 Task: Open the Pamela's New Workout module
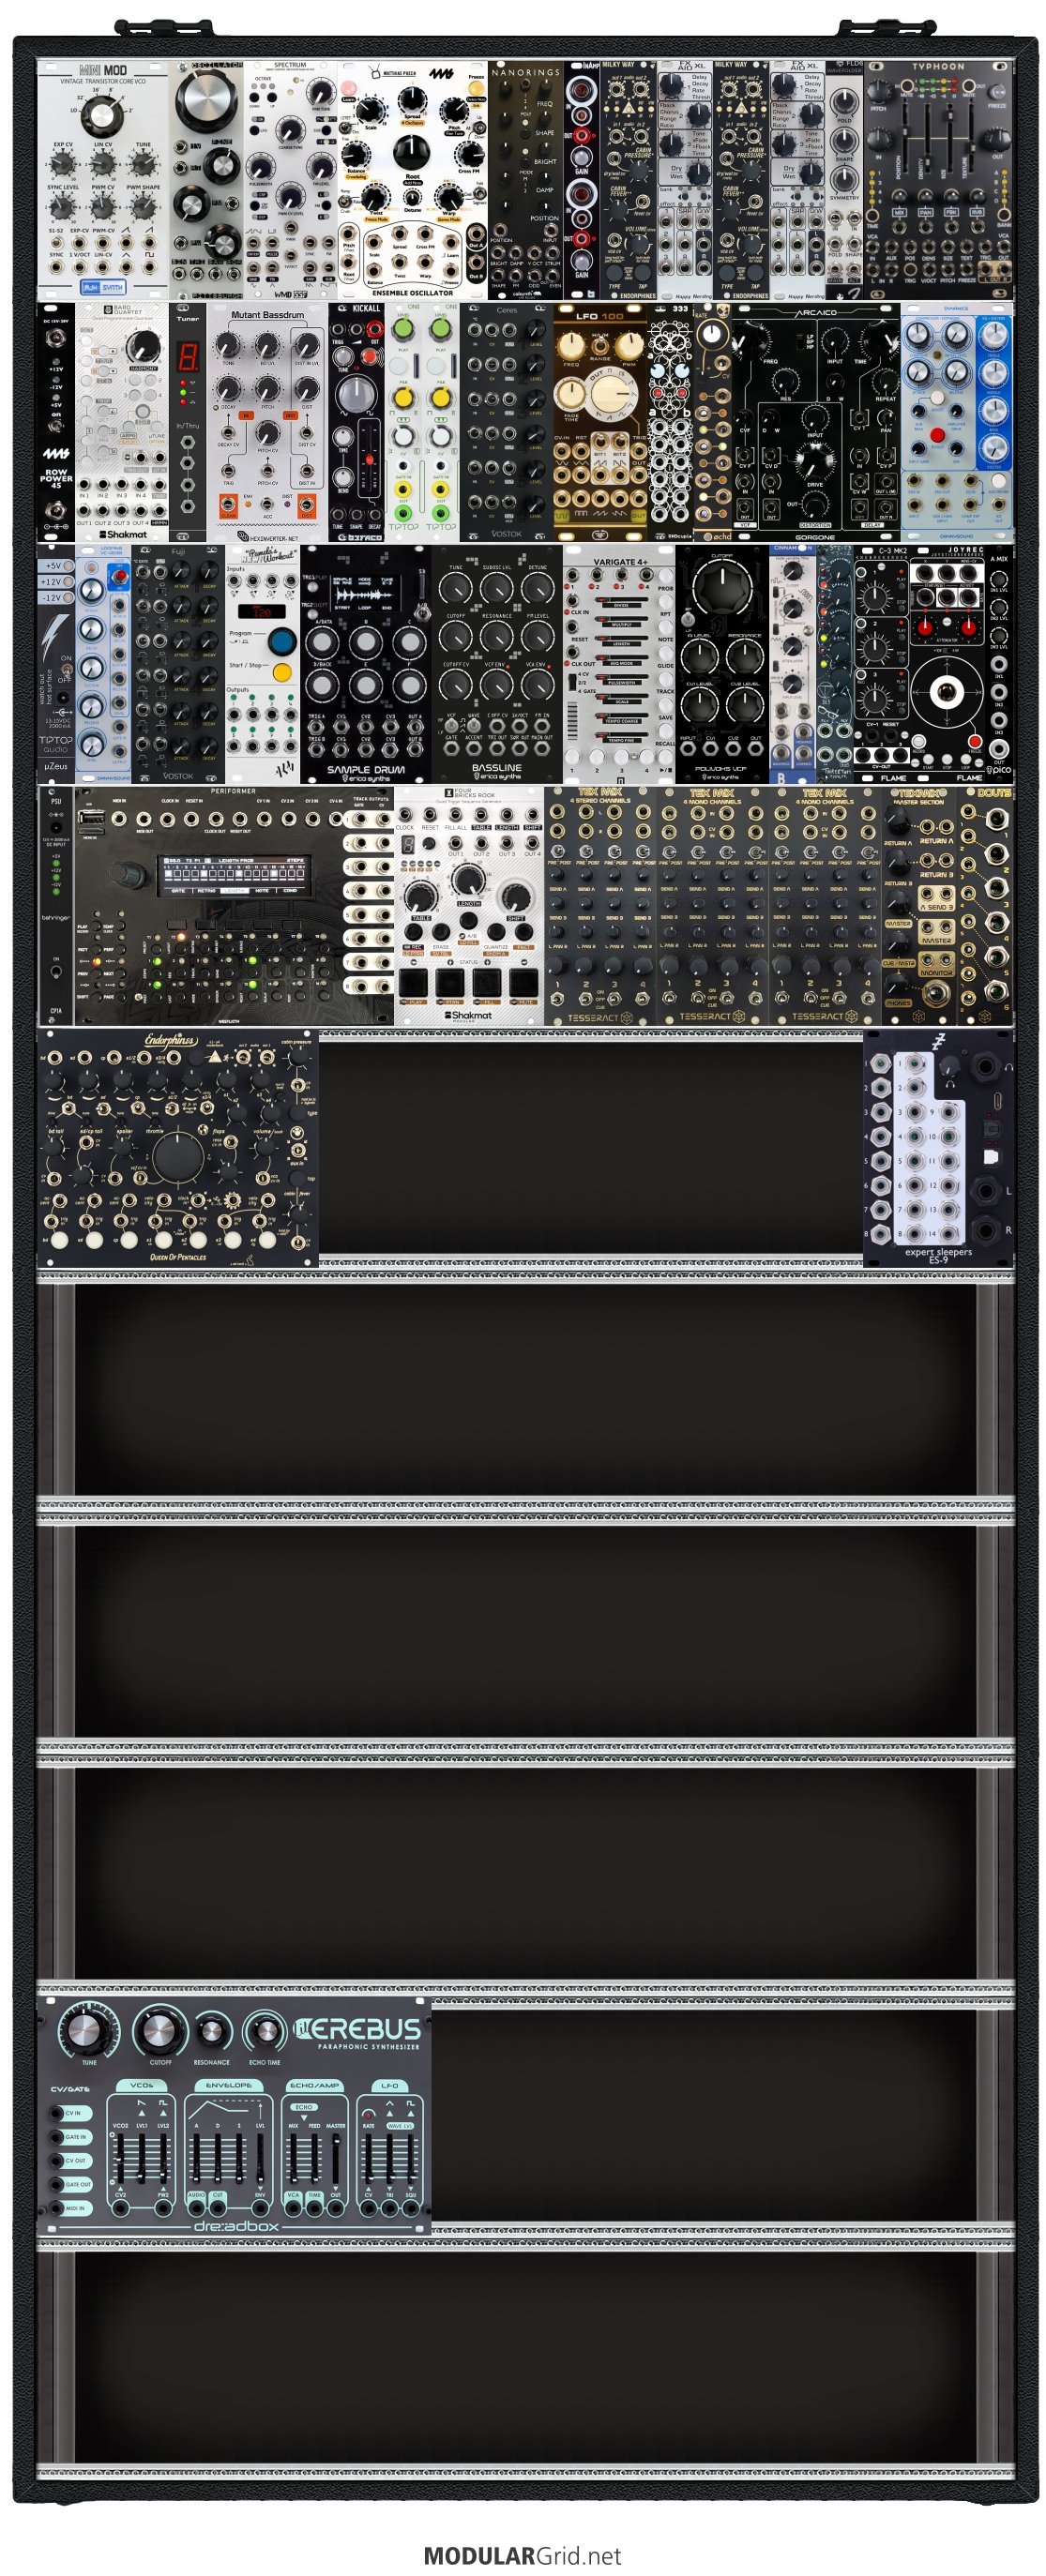click(262, 664)
